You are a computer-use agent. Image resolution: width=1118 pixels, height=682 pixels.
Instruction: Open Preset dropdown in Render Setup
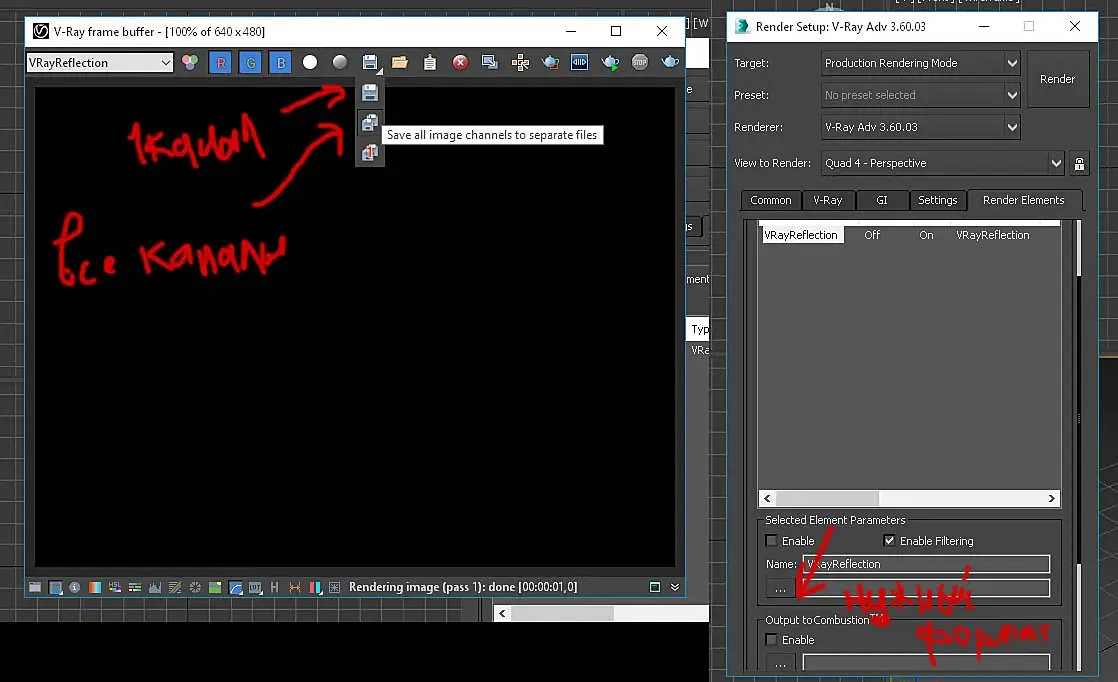coord(920,95)
